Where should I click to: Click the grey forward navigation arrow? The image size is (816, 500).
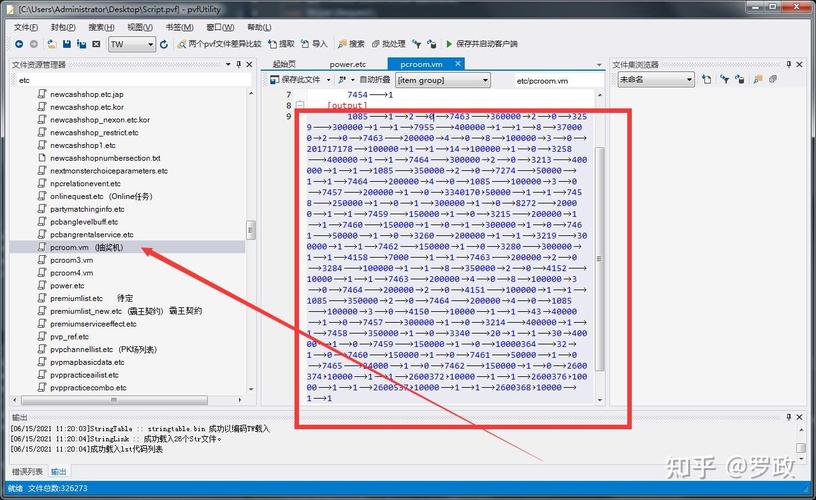(x=34, y=44)
